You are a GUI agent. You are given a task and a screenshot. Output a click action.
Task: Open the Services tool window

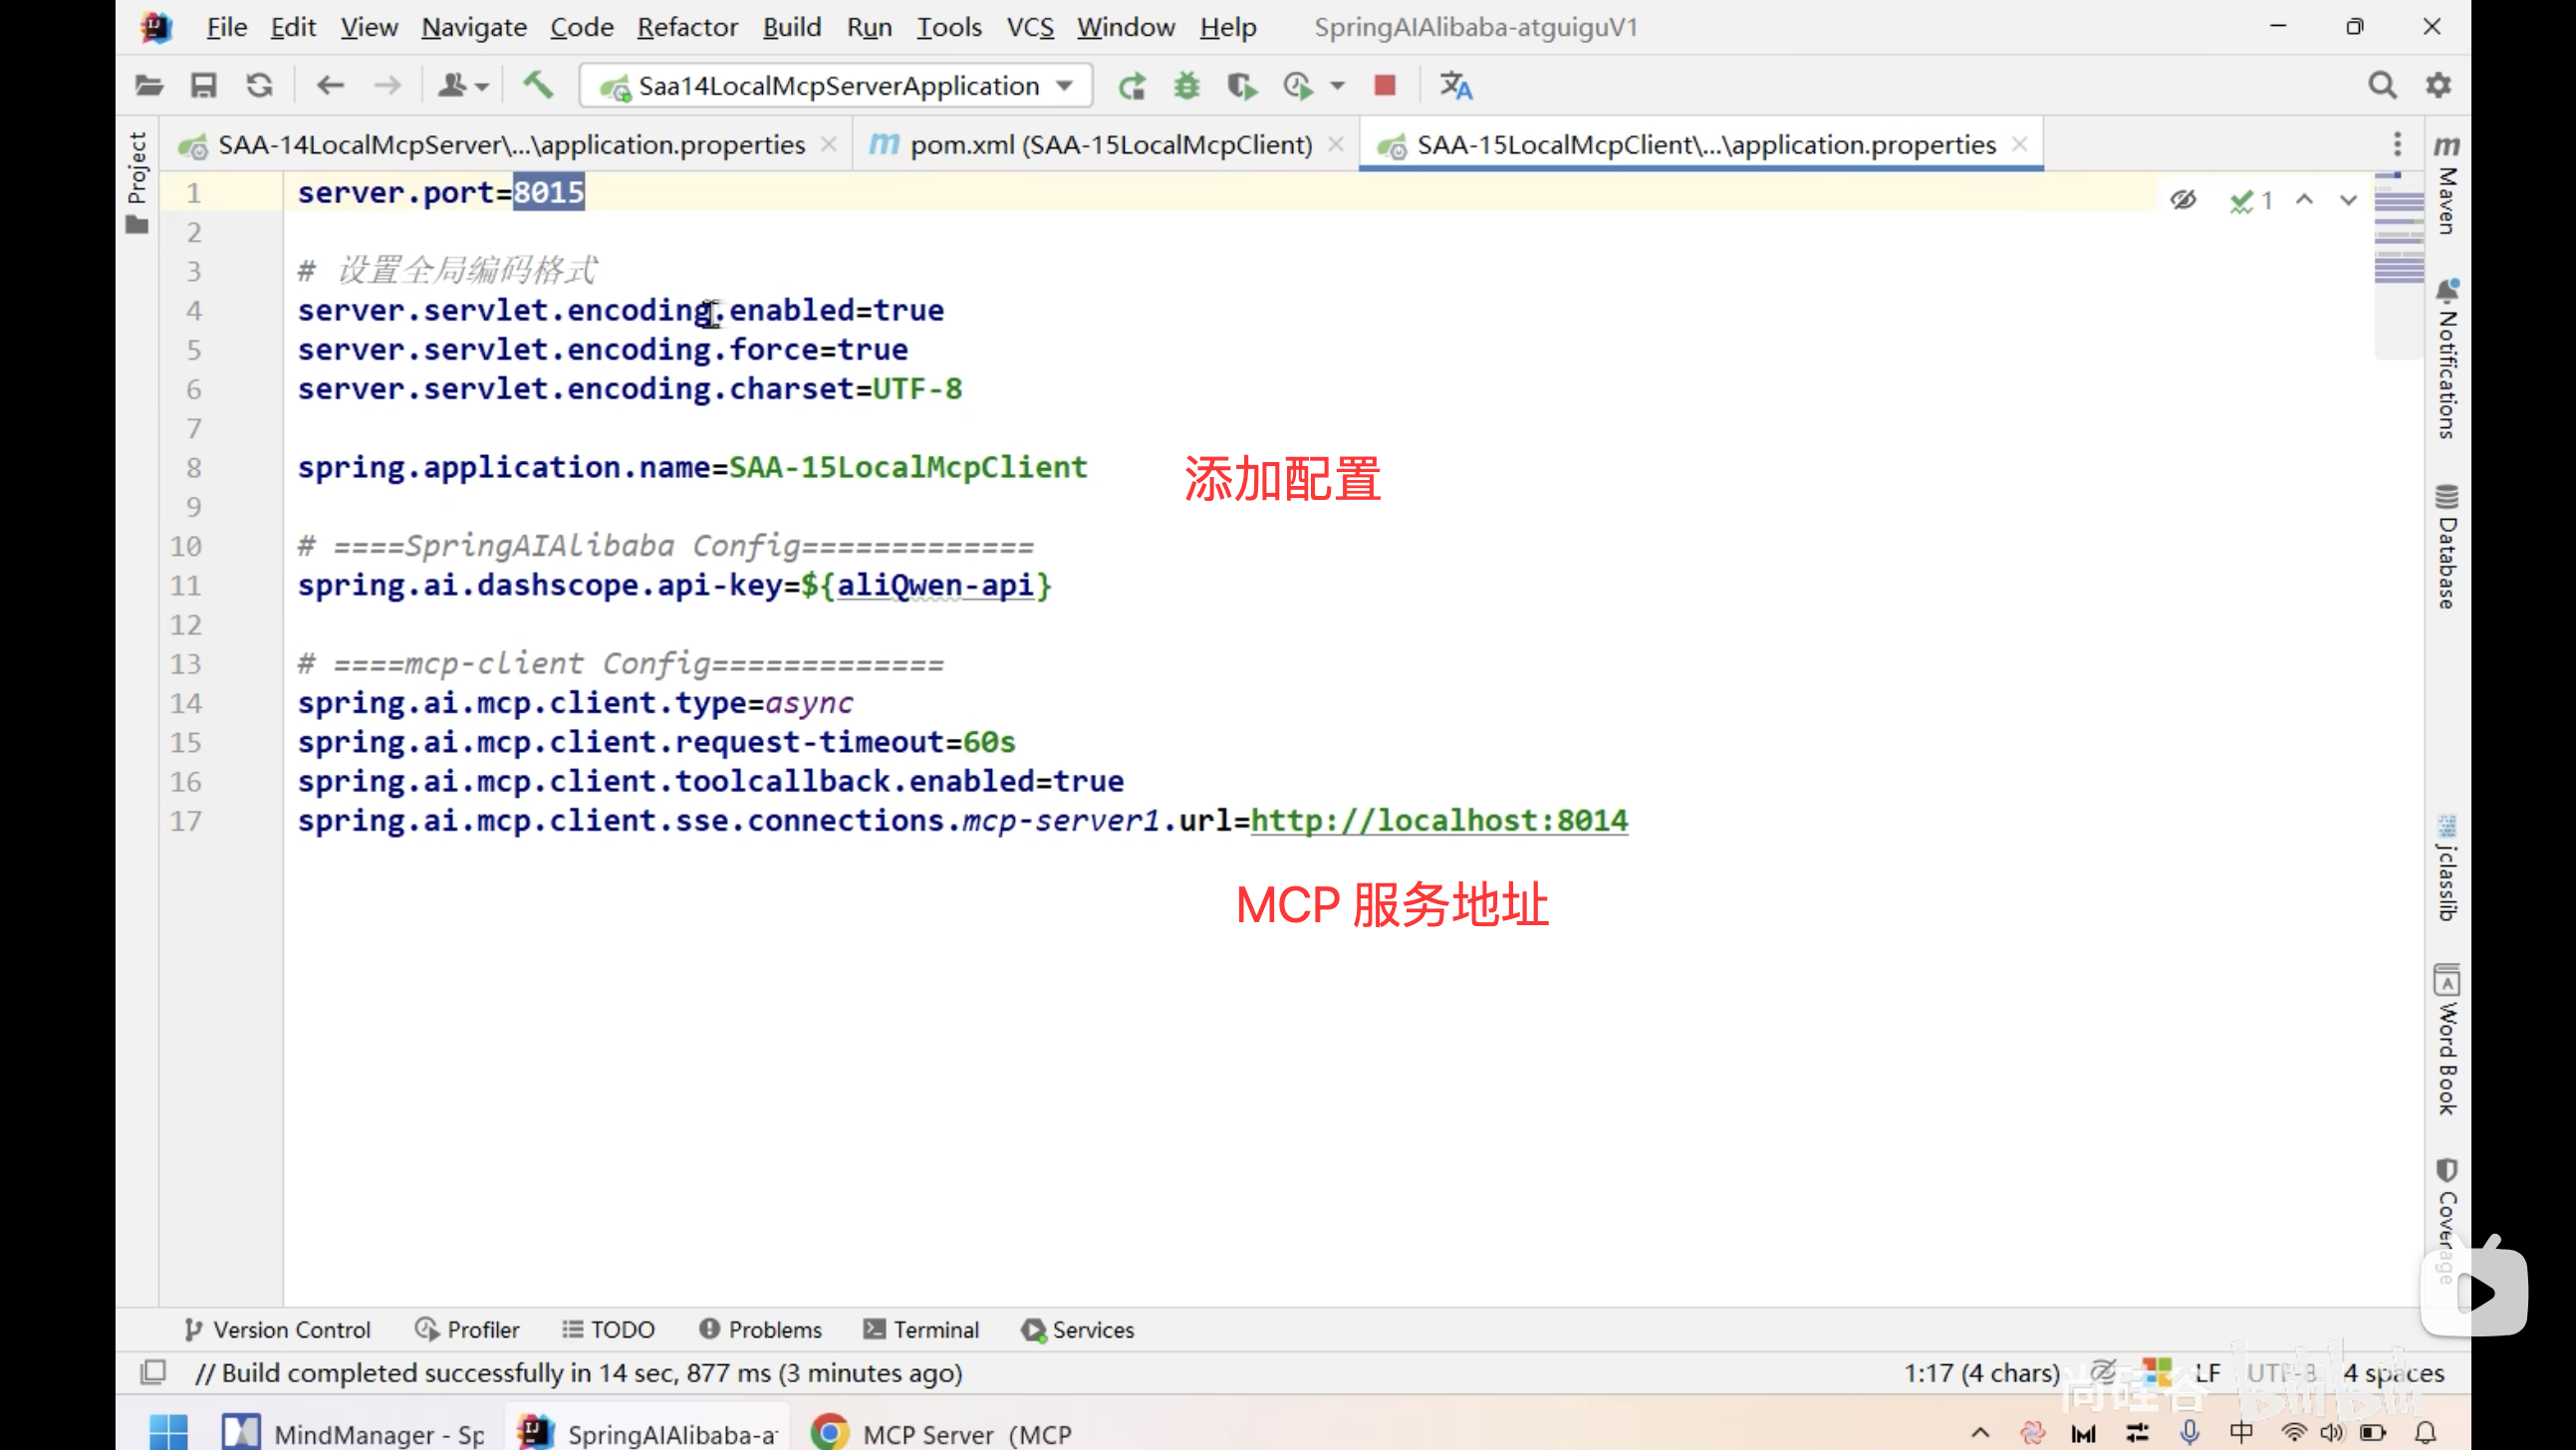coord(1078,1329)
